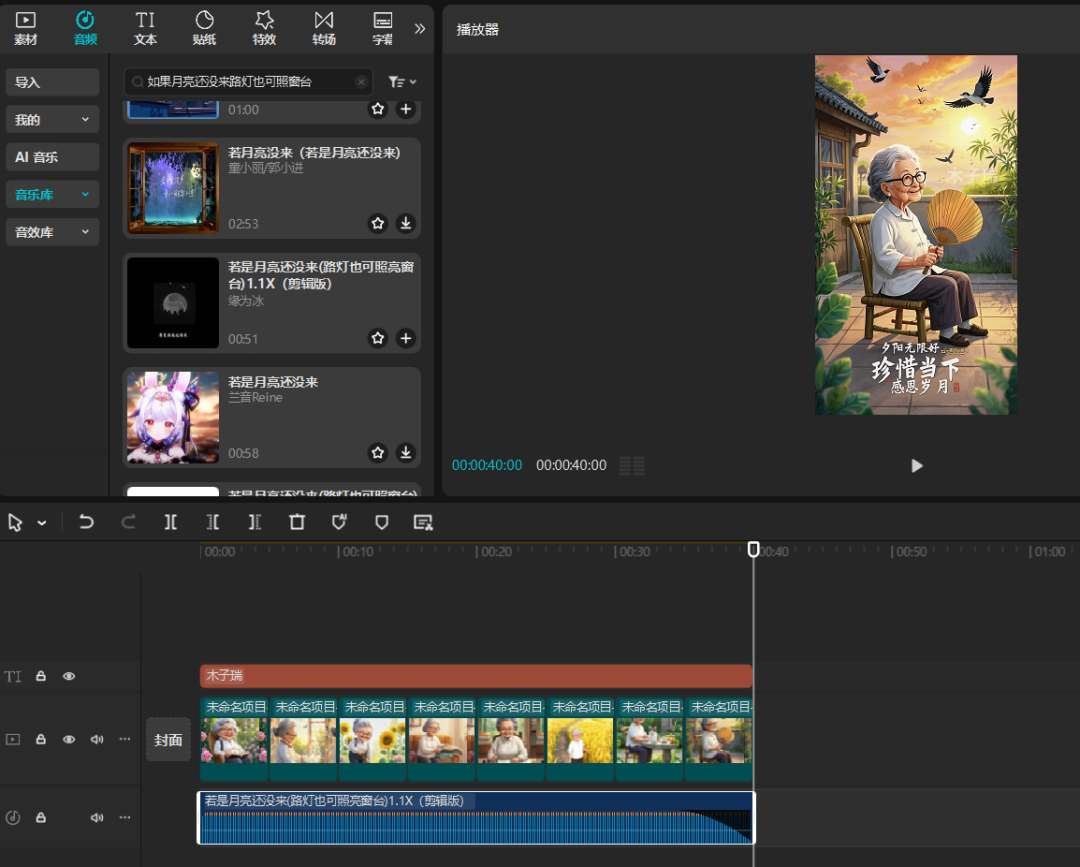
Task: Delete the selected clip with trash icon
Action: pyautogui.click(x=297, y=522)
